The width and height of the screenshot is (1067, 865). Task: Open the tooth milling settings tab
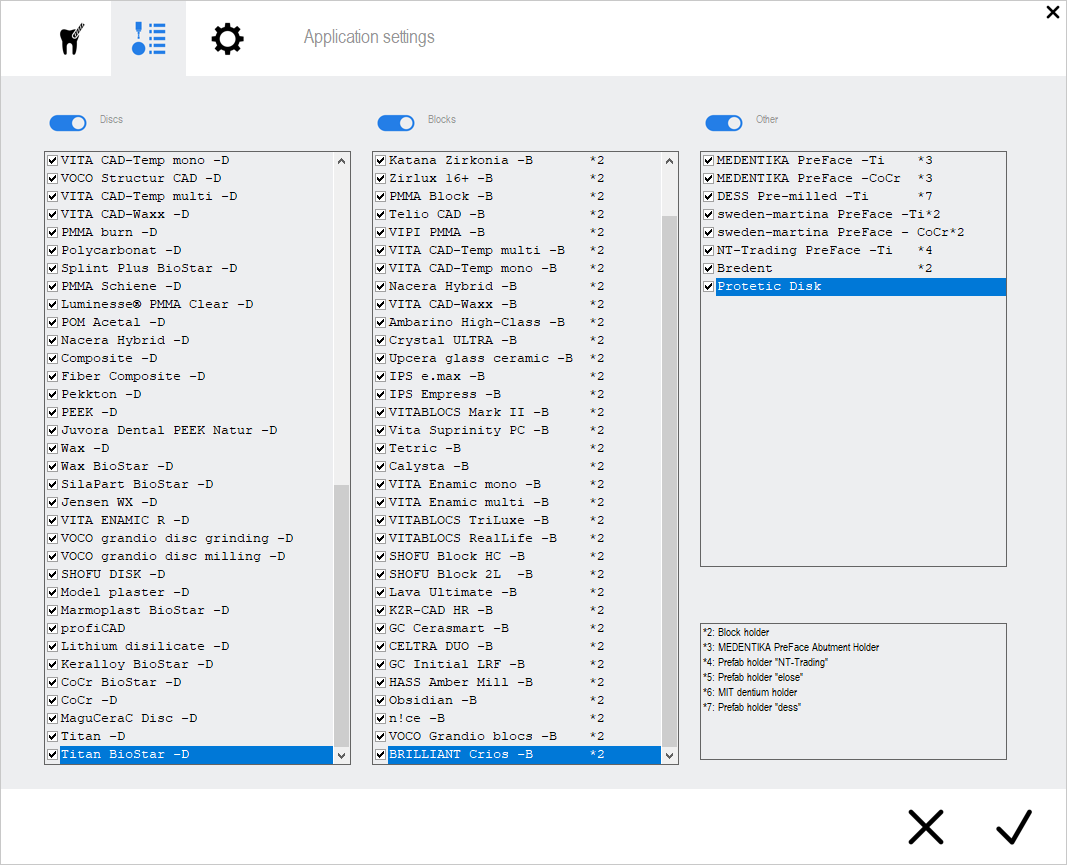71,39
